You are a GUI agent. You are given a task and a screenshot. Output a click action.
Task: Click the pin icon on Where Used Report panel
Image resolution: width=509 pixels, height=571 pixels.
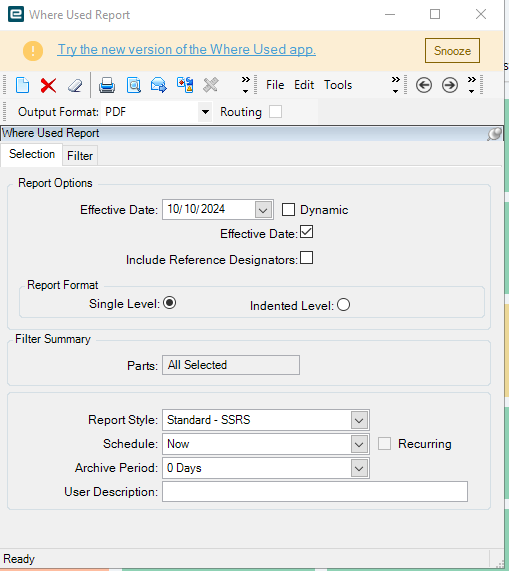point(494,134)
